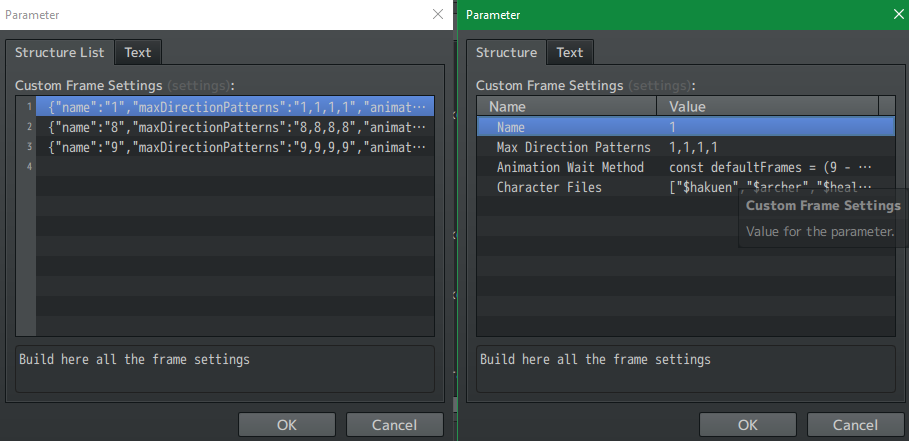Viewport: 909px width, 441px height.
Task: Select the highlighted Name parameter row
Action: click(x=685, y=127)
